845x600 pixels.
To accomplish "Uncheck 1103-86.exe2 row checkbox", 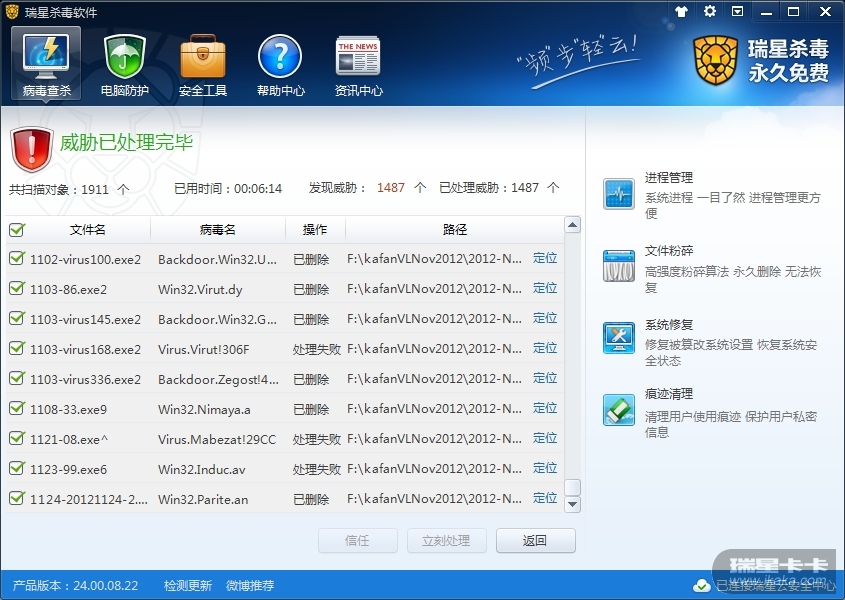I will pos(17,288).
